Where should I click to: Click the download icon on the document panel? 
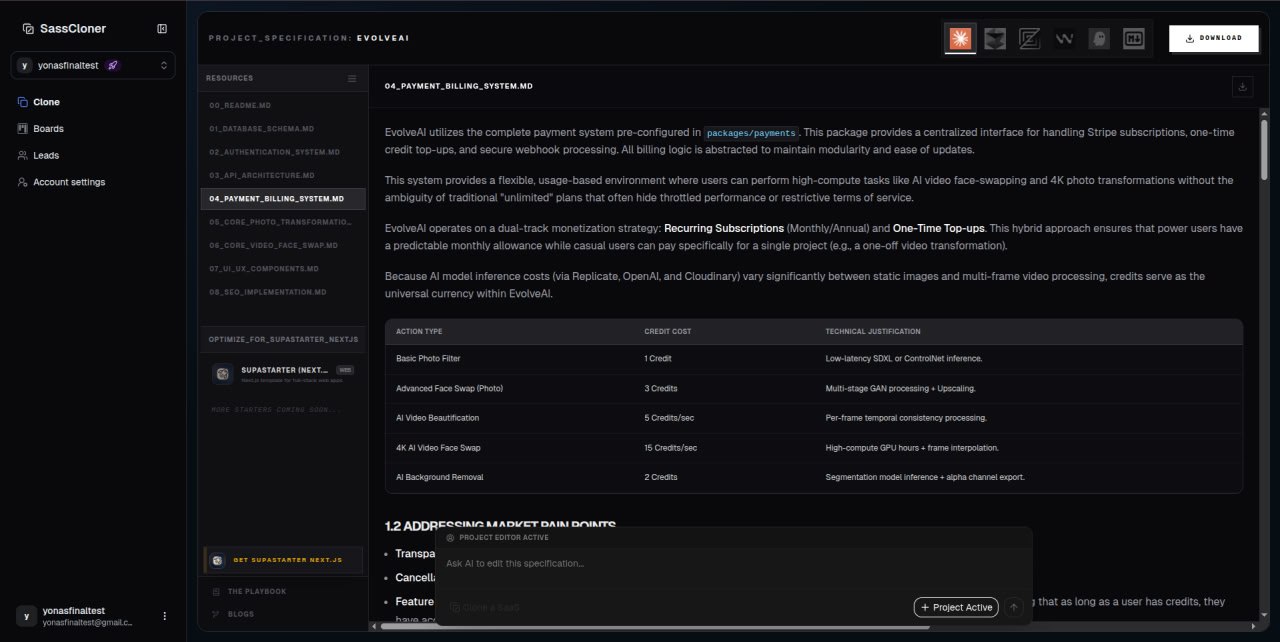pyautogui.click(x=1242, y=86)
